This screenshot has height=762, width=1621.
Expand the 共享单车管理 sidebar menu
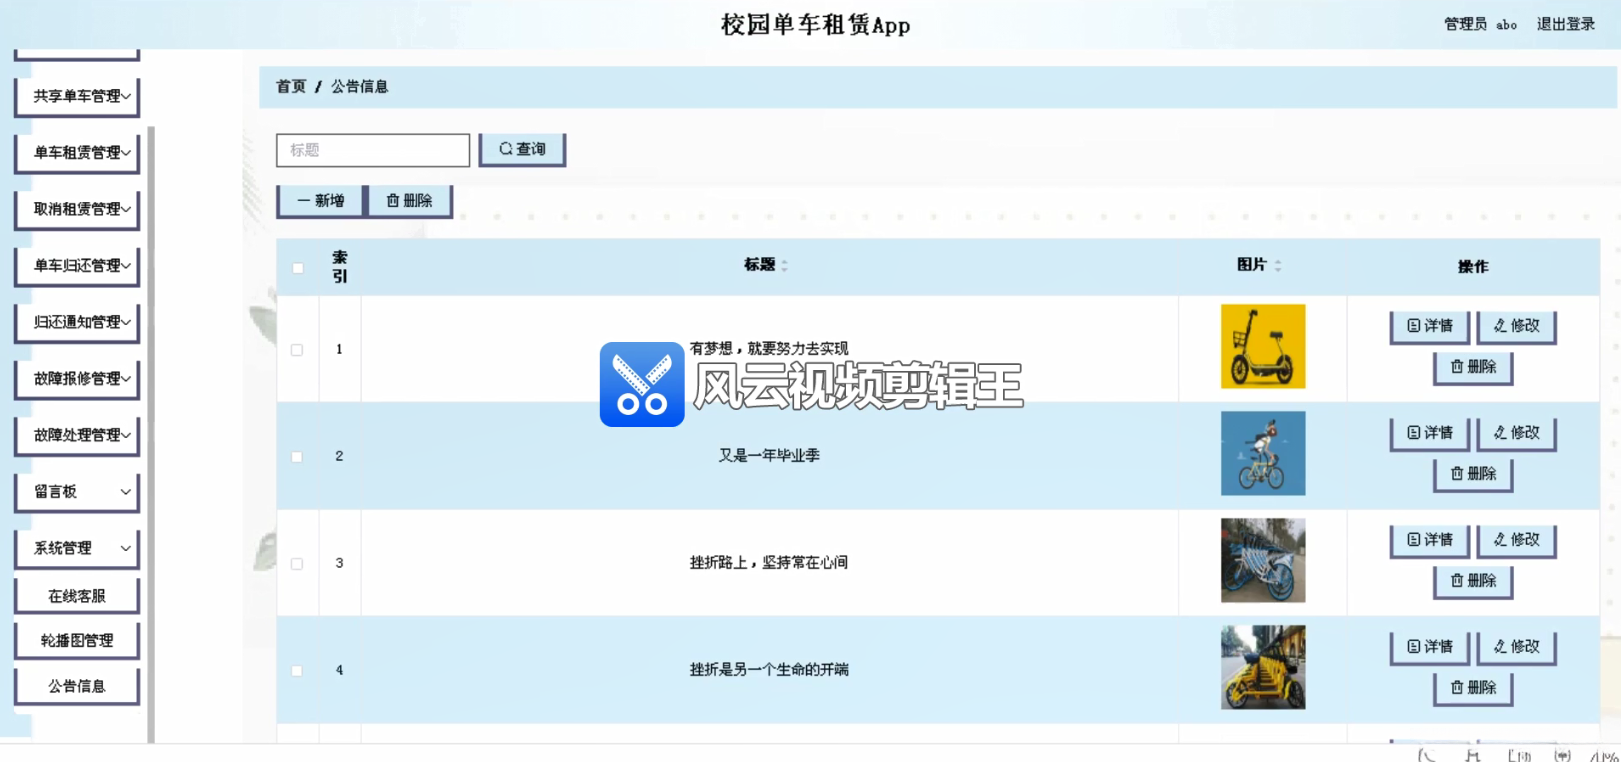coord(77,97)
